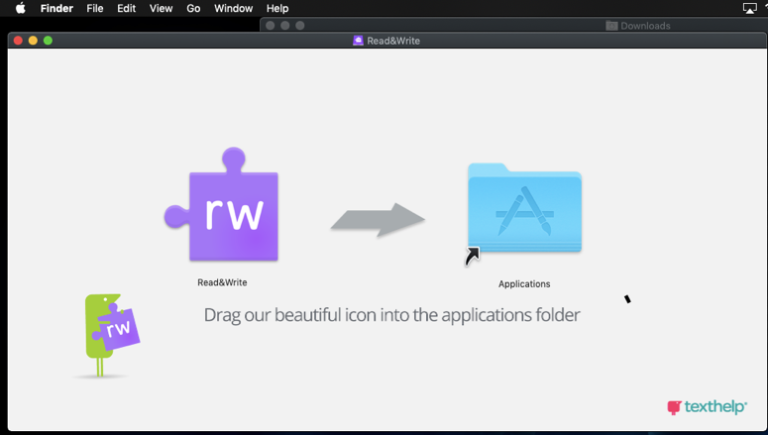This screenshot has height=435, width=768.
Task: Open the Finder menu
Action: pos(56,8)
